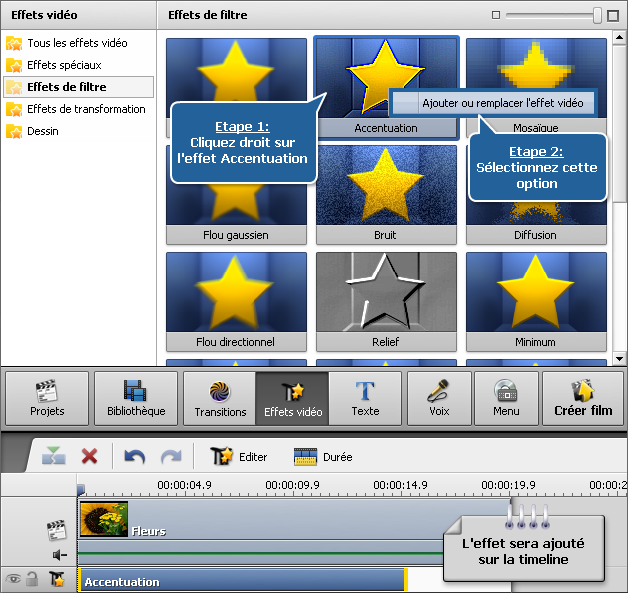Toggle the effects track lock

tap(33, 580)
